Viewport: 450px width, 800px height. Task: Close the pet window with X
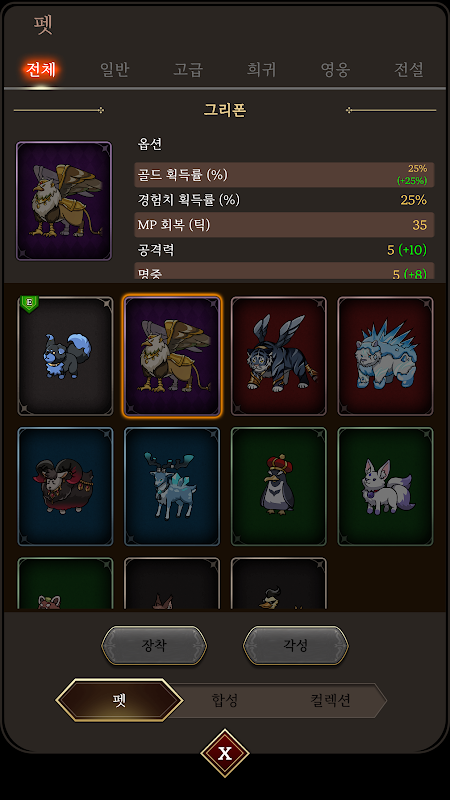click(x=225, y=753)
